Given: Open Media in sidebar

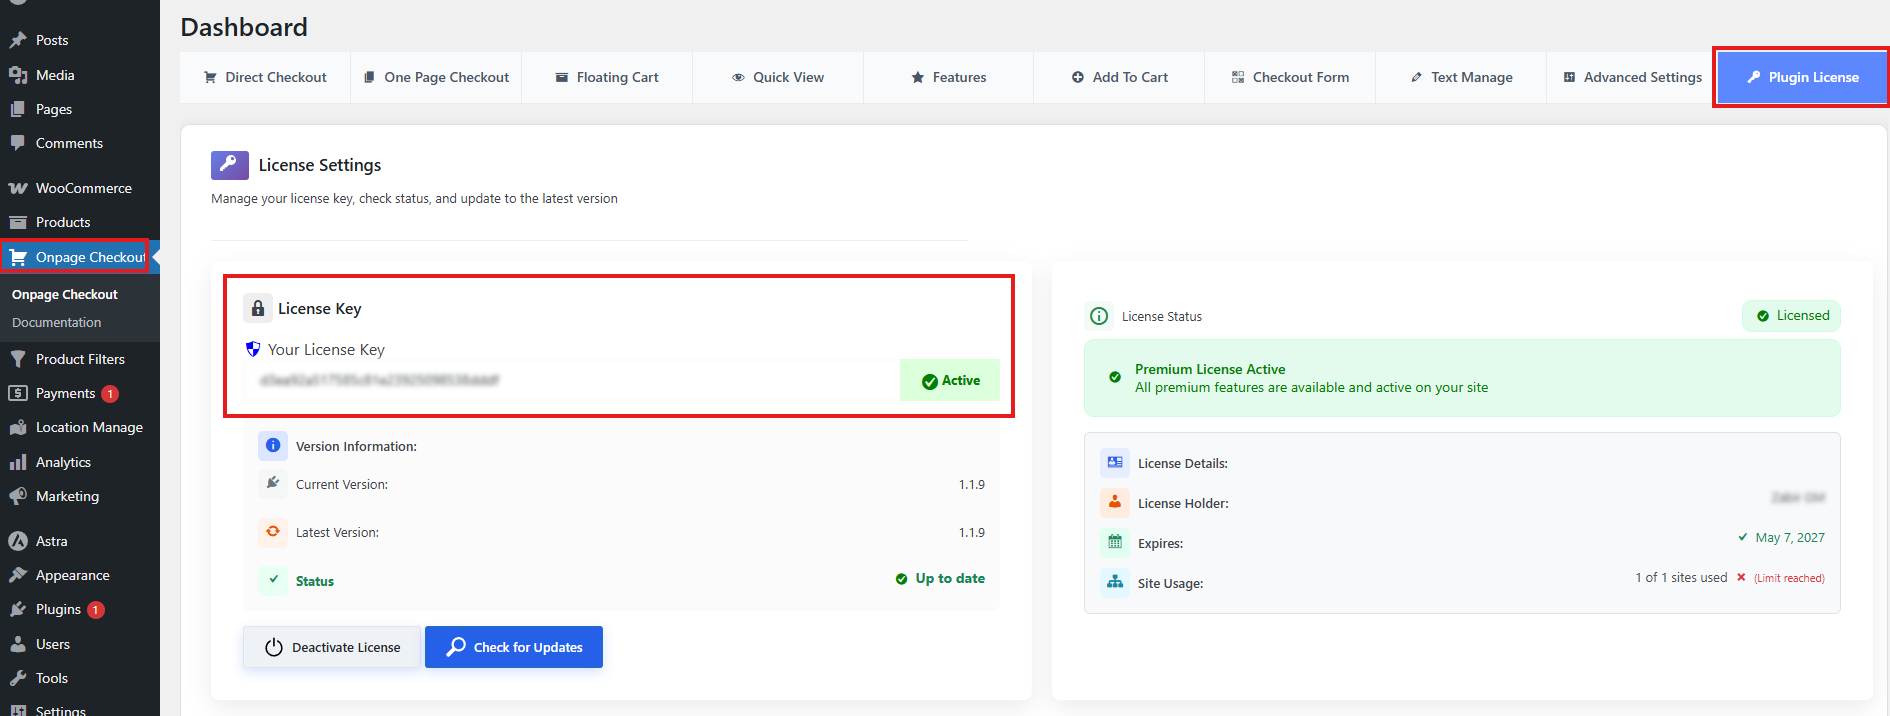Looking at the screenshot, I should (80, 75).
